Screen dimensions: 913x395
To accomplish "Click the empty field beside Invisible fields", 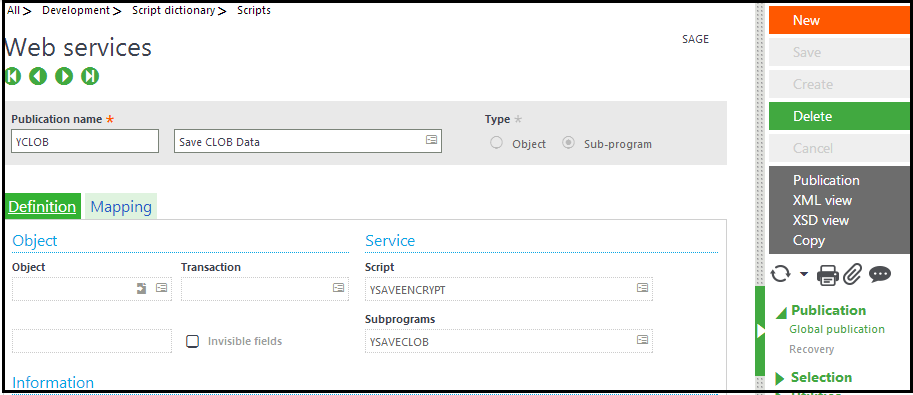I will coord(92,341).
